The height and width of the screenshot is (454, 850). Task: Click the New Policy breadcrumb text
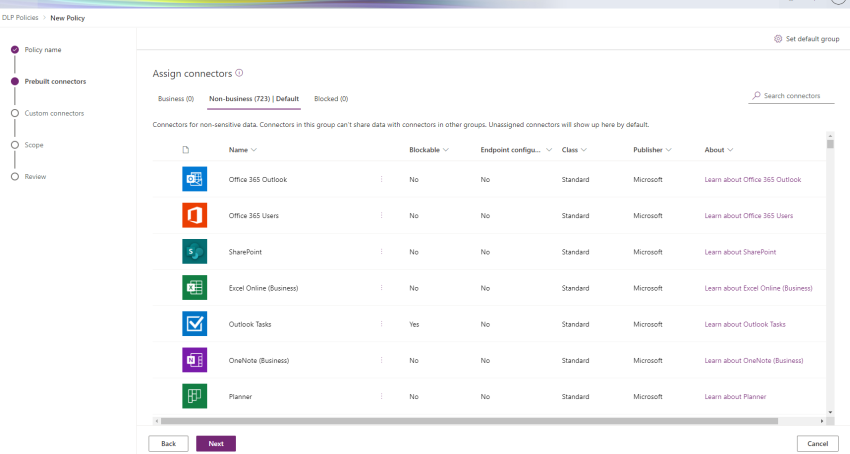coord(67,18)
